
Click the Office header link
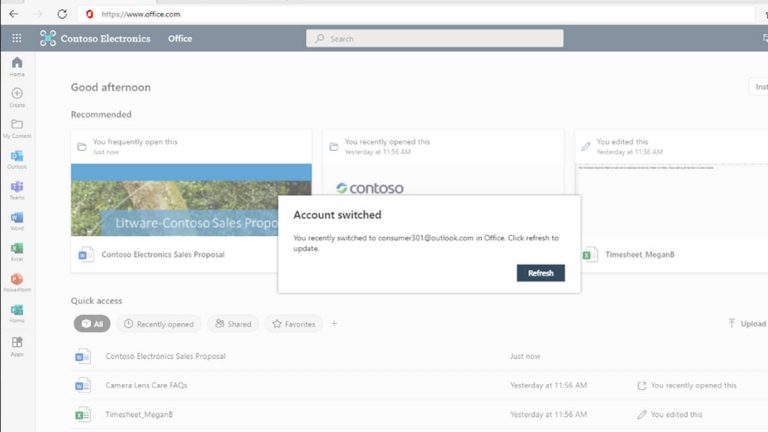point(180,38)
